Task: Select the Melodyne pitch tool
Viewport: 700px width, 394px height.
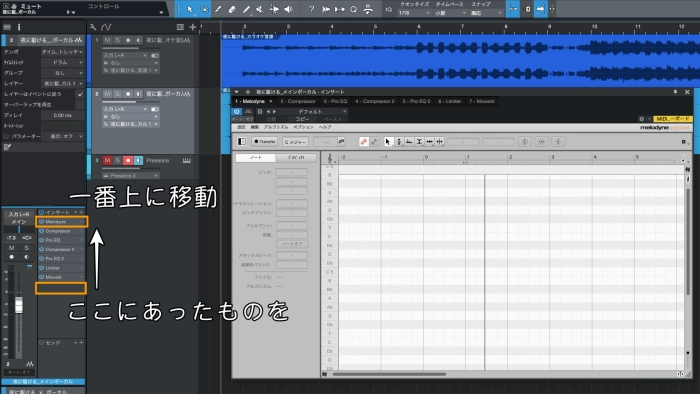Action: (x=398, y=141)
